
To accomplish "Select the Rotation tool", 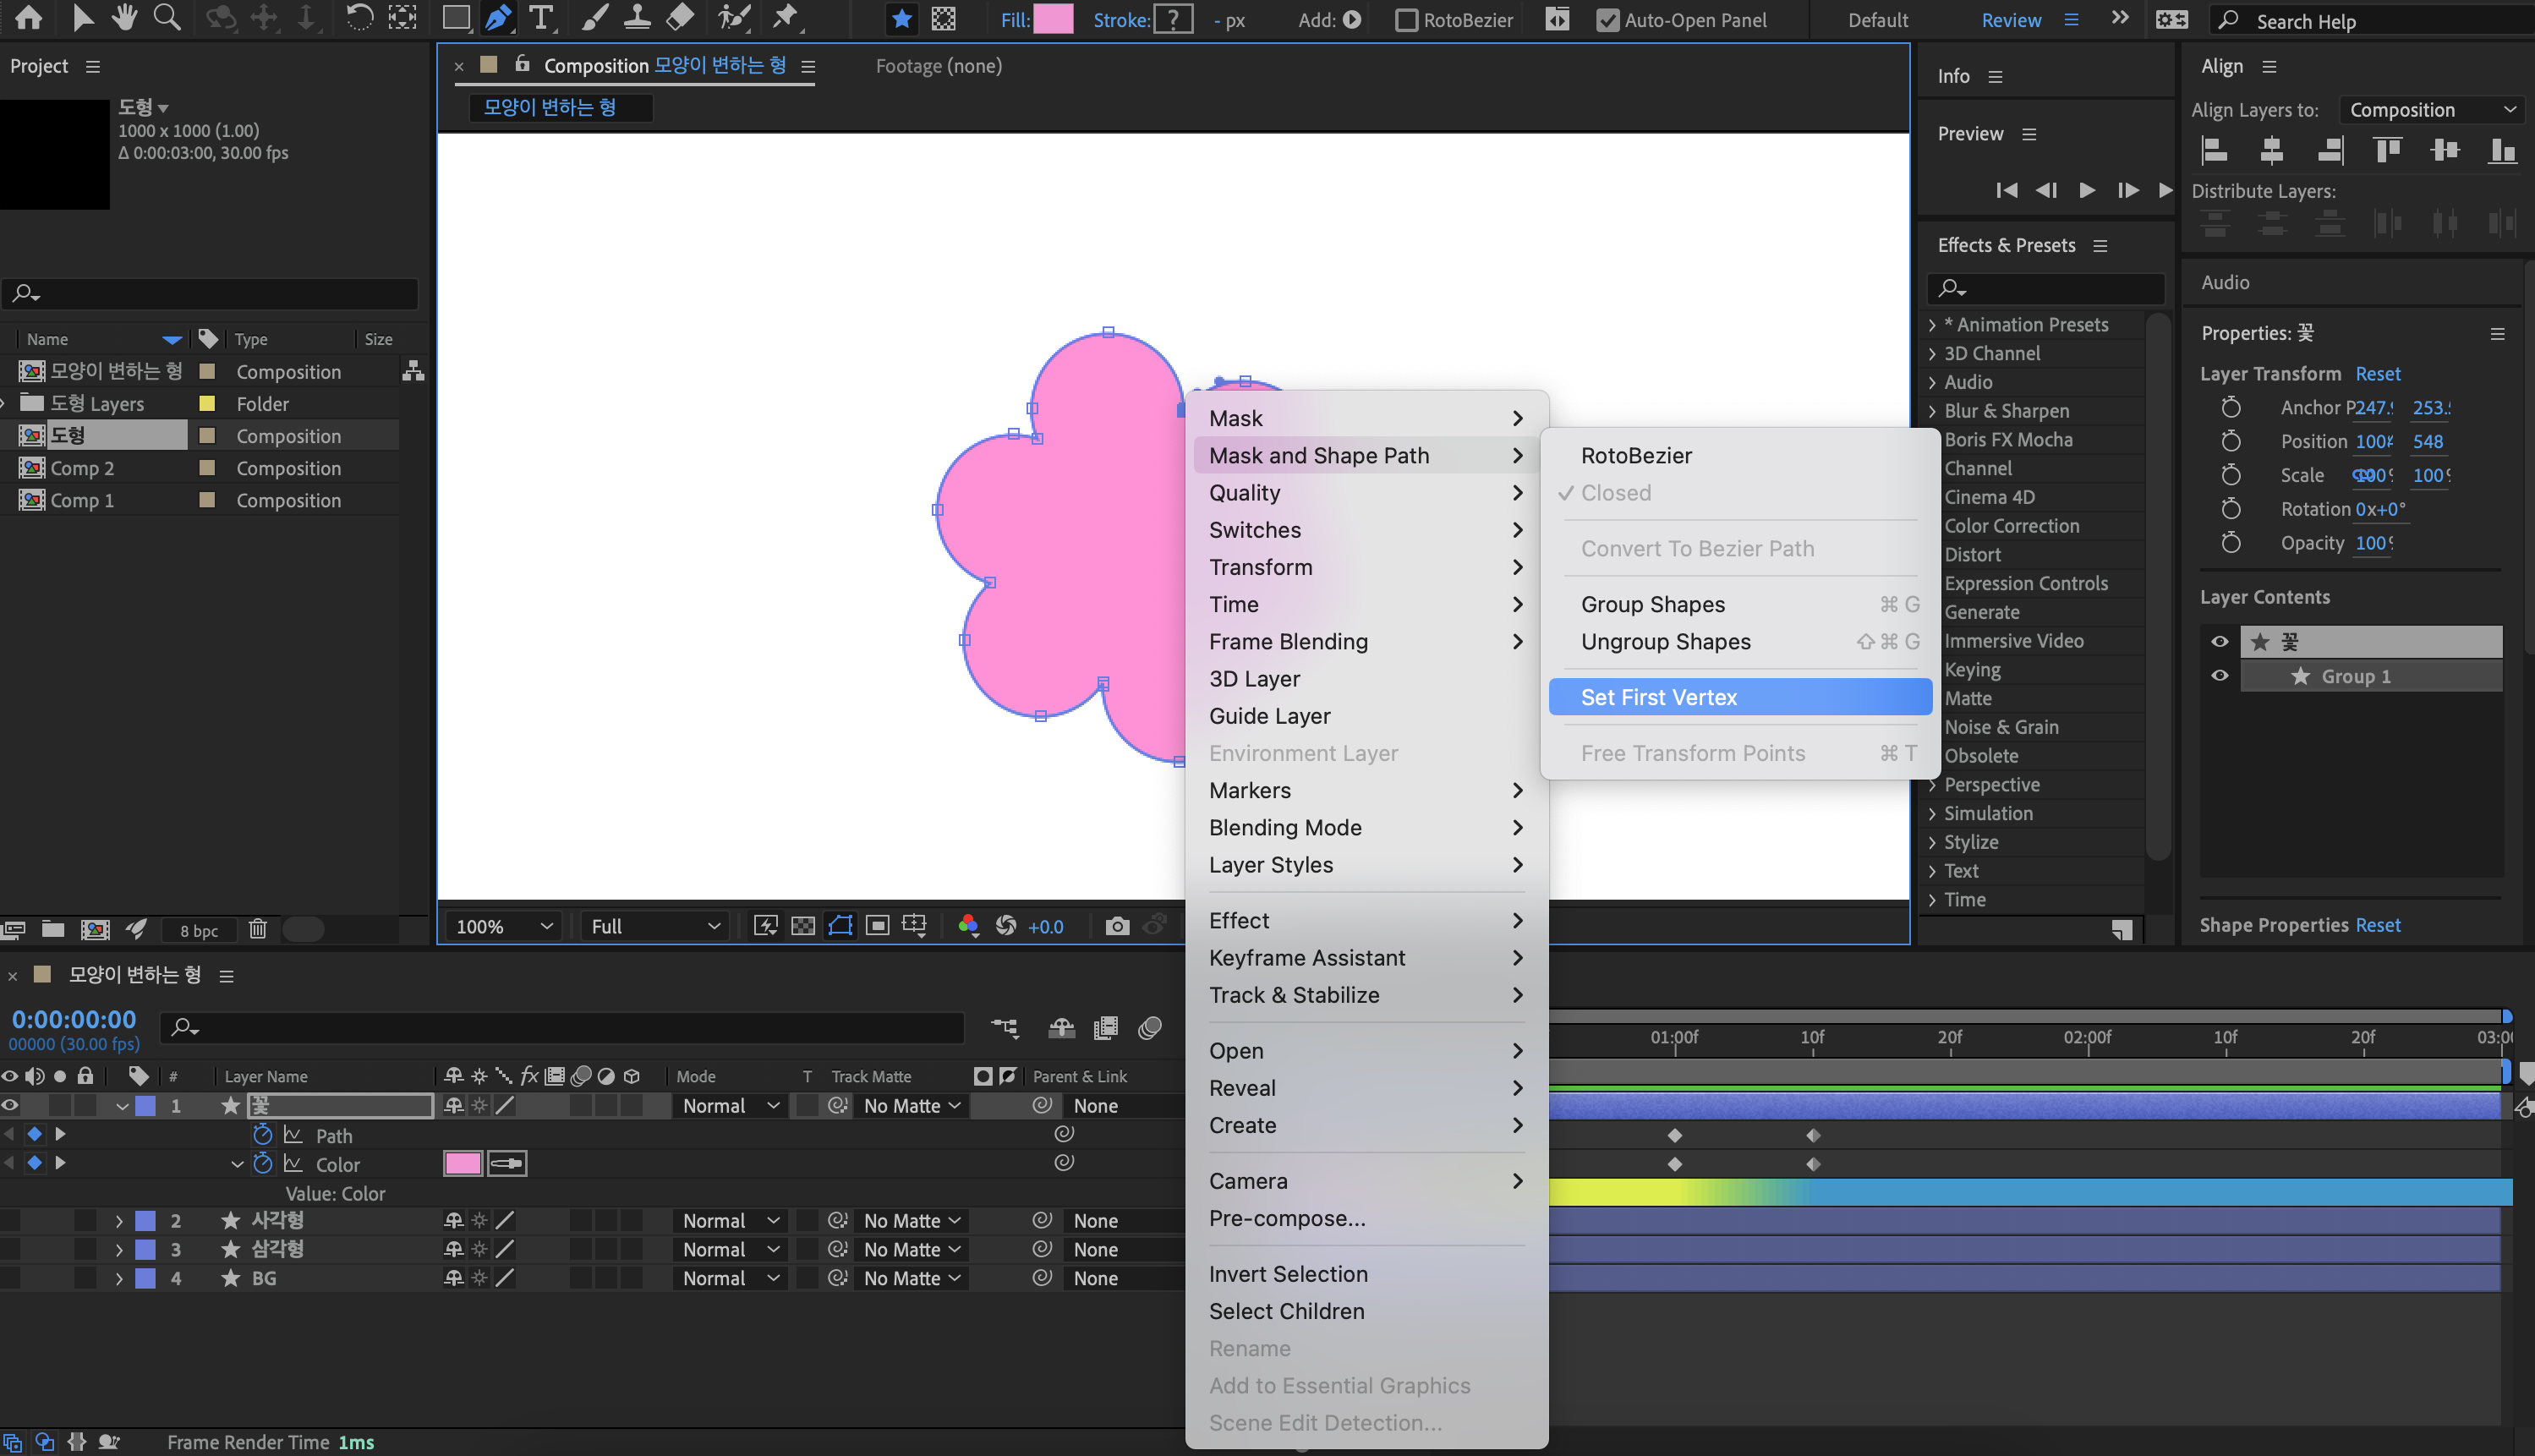I will tap(359, 17).
